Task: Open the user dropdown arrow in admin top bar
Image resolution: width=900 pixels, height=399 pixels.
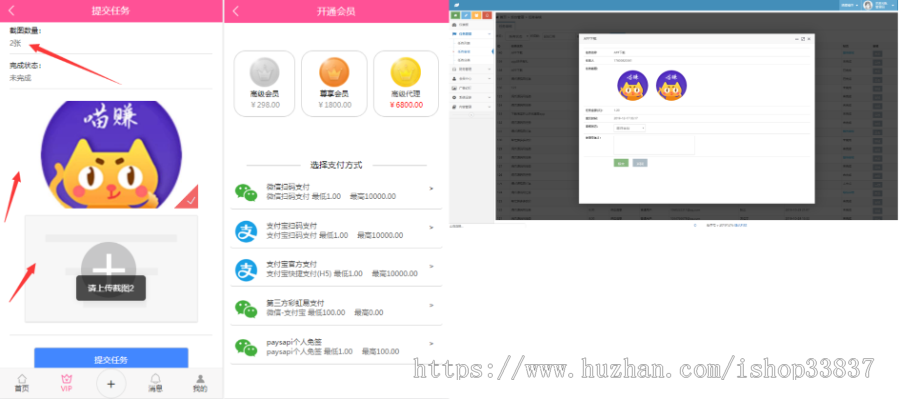Action: point(893,5)
